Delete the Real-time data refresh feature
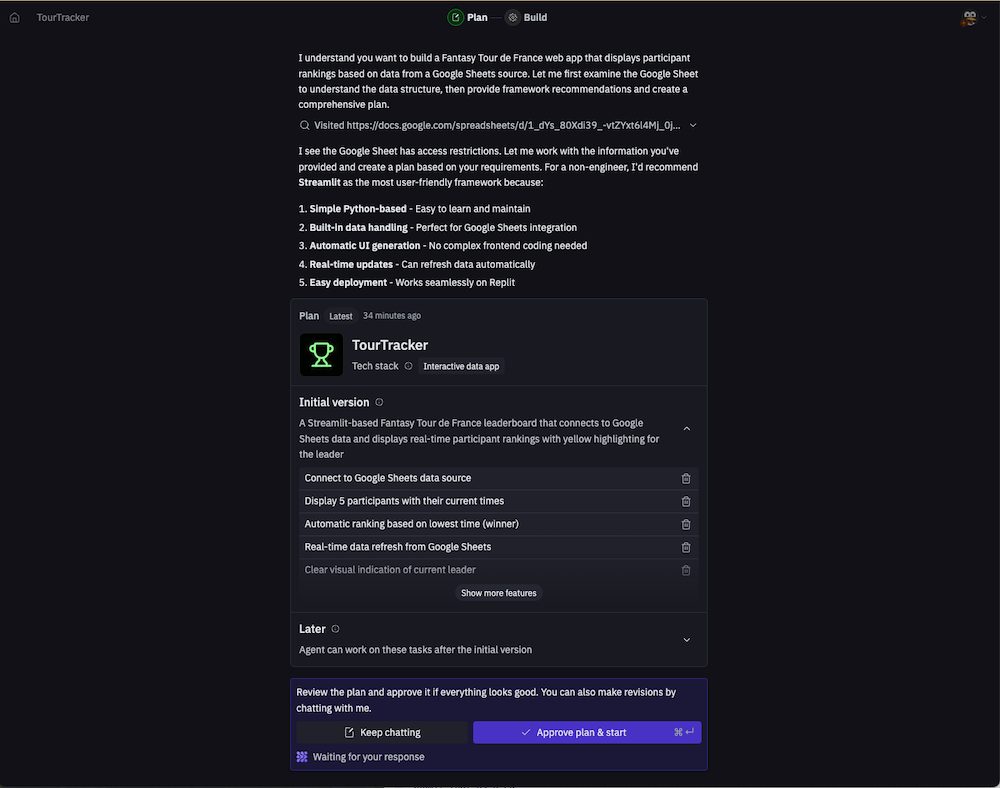The image size is (1000, 788). (x=686, y=547)
